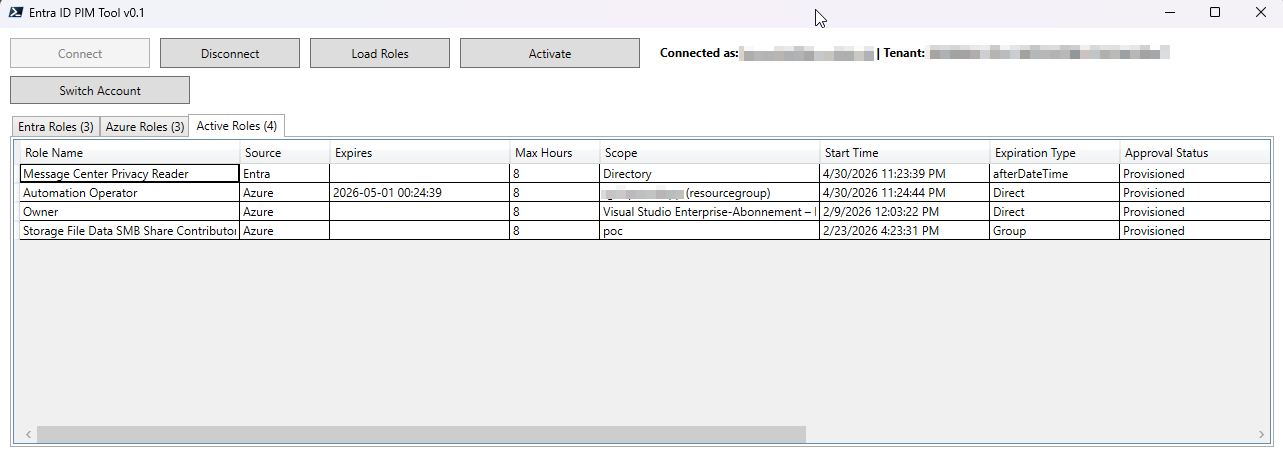Close the Entra ID PIM Tool window
1283x456 pixels.
pos(1260,12)
